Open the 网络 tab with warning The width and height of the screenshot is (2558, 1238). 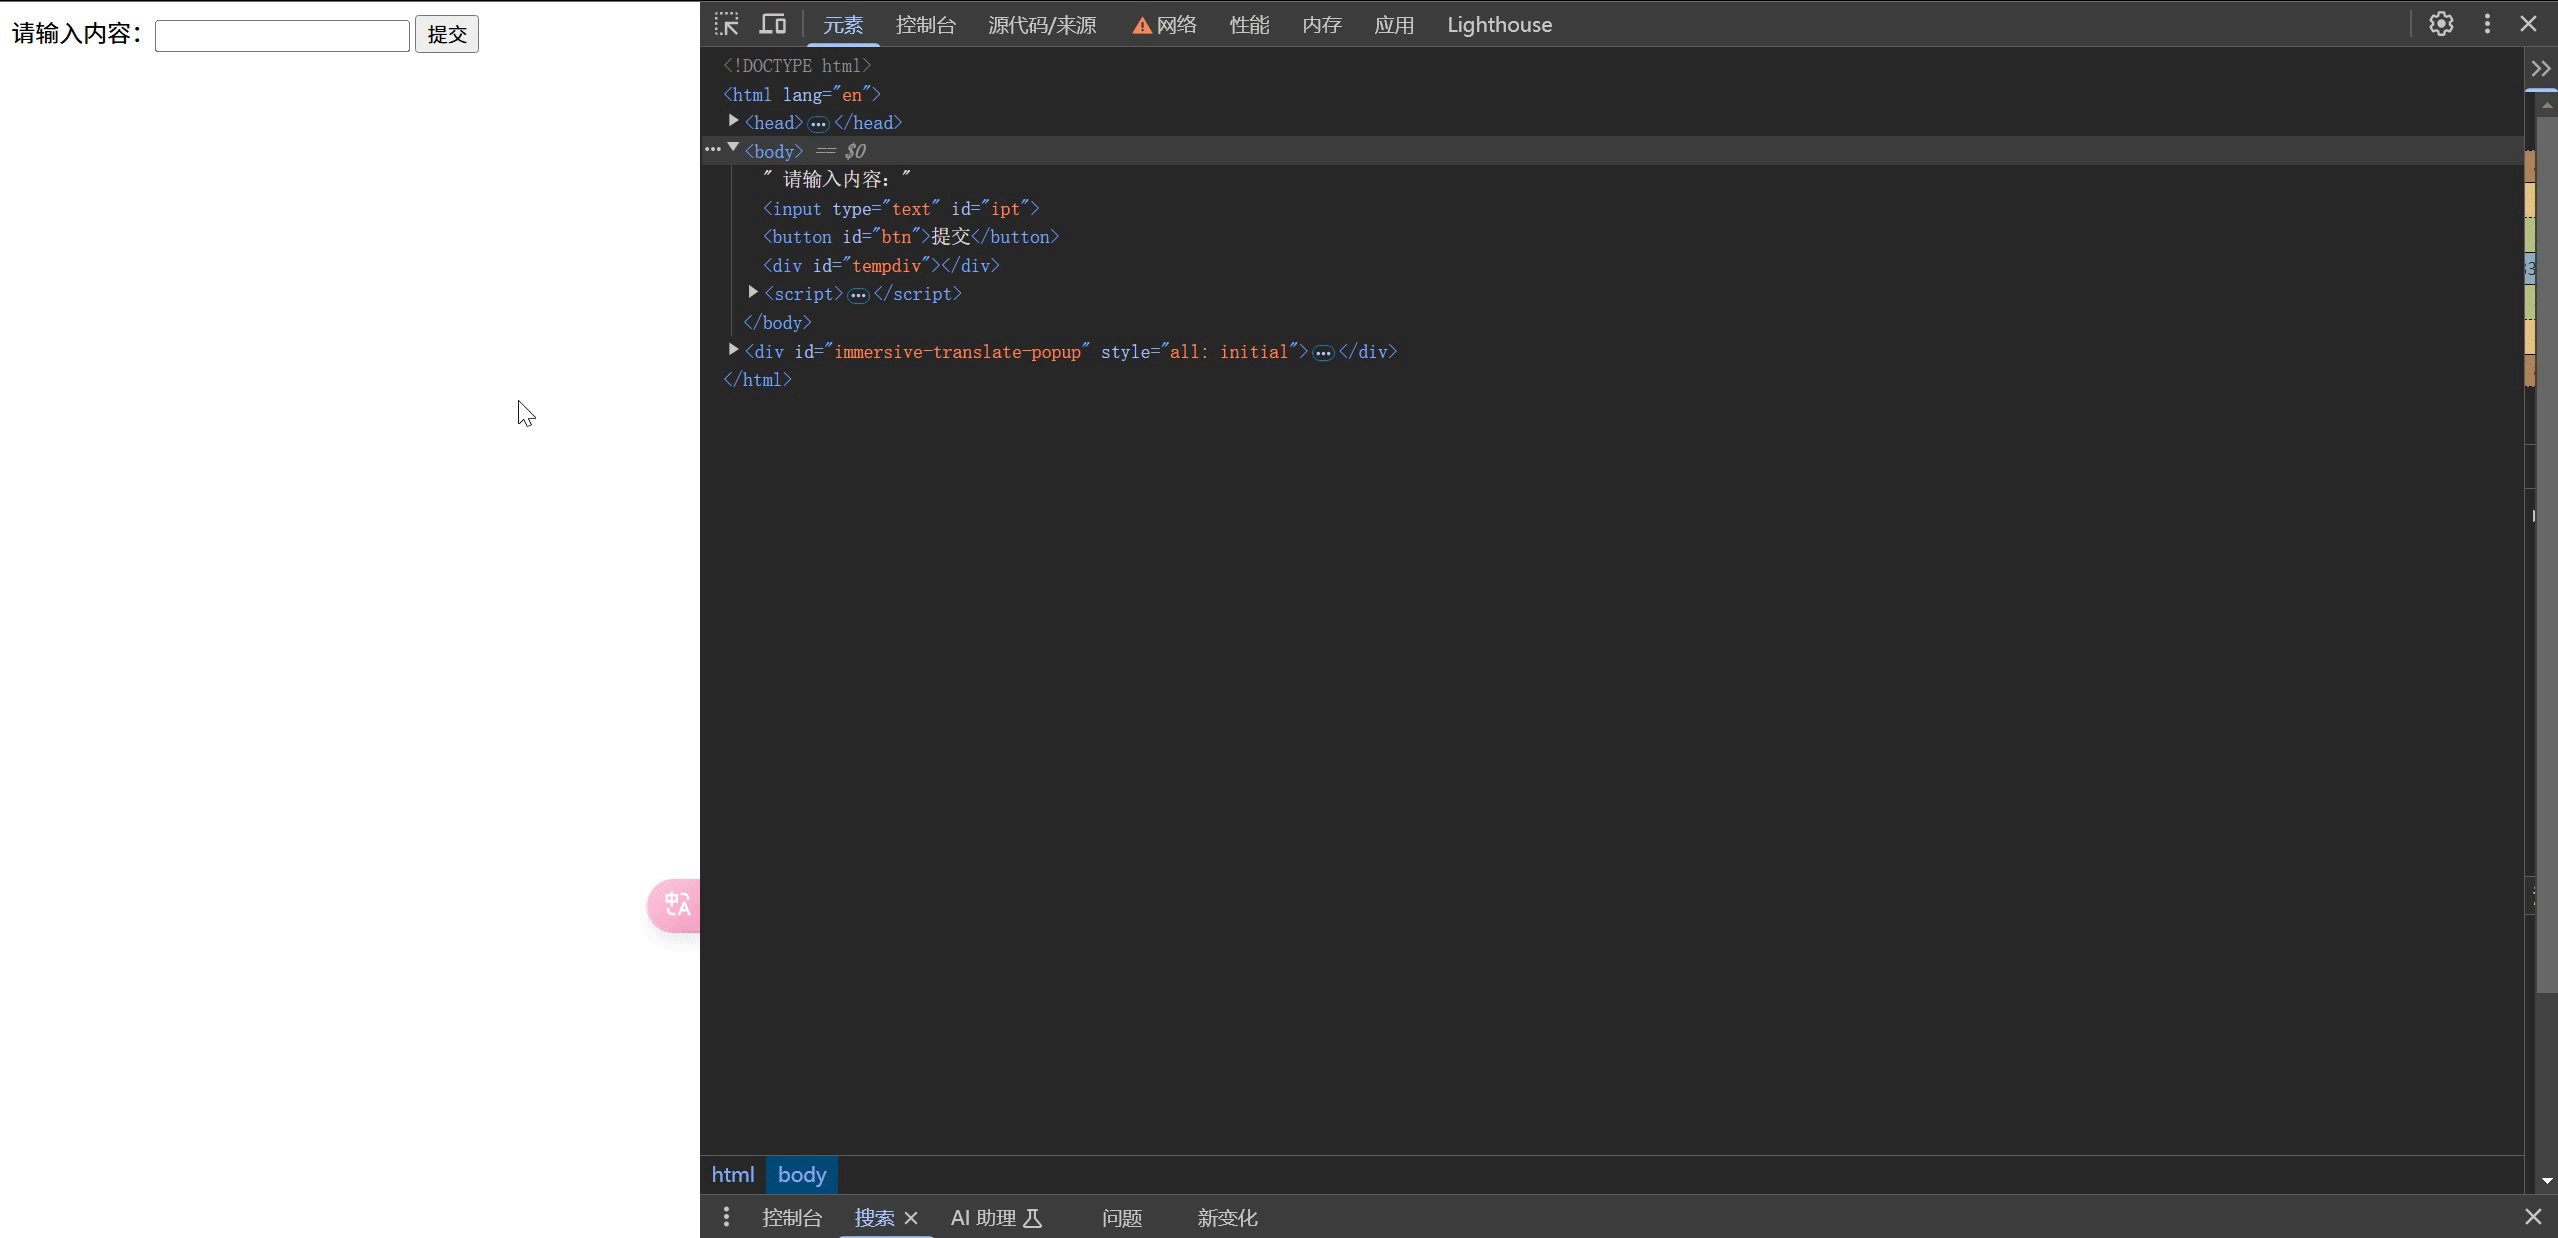(1165, 25)
